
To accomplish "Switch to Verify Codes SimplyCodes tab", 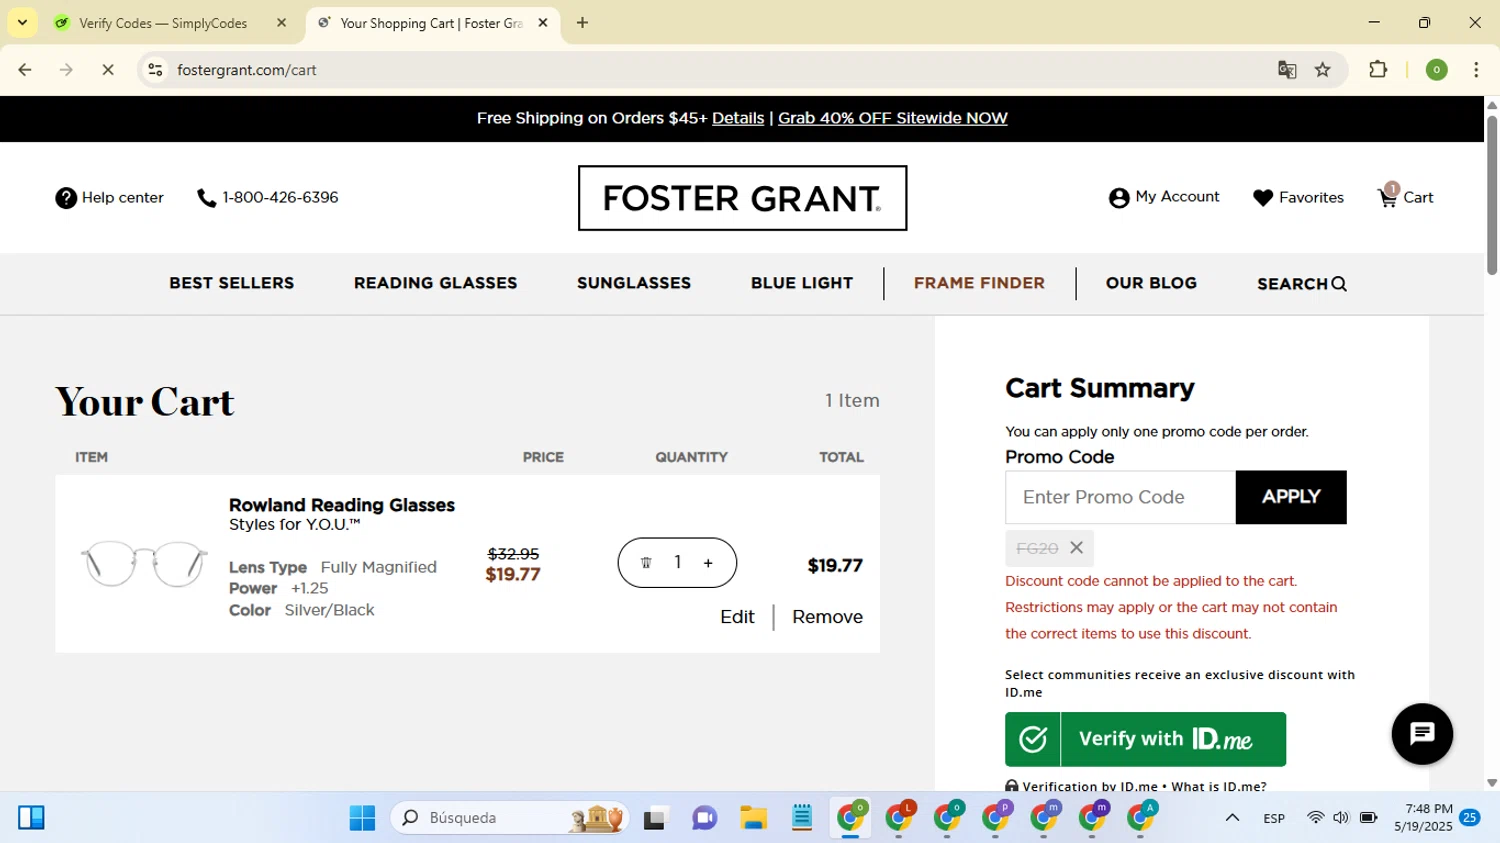I will [163, 23].
